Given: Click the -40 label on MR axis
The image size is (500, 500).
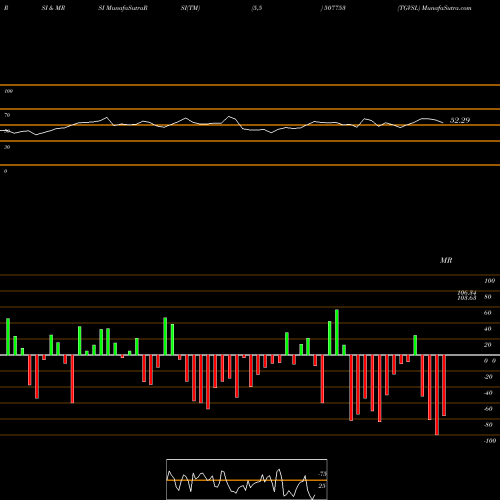Looking at the screenshot, I should point(488,393).
